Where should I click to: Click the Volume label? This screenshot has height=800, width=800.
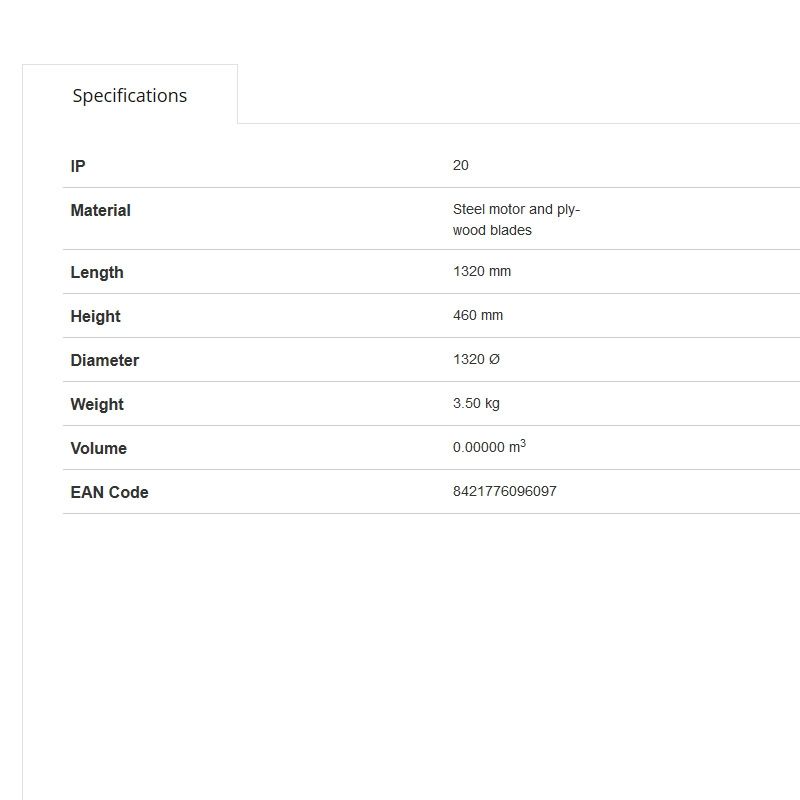[x=98, y=448]
